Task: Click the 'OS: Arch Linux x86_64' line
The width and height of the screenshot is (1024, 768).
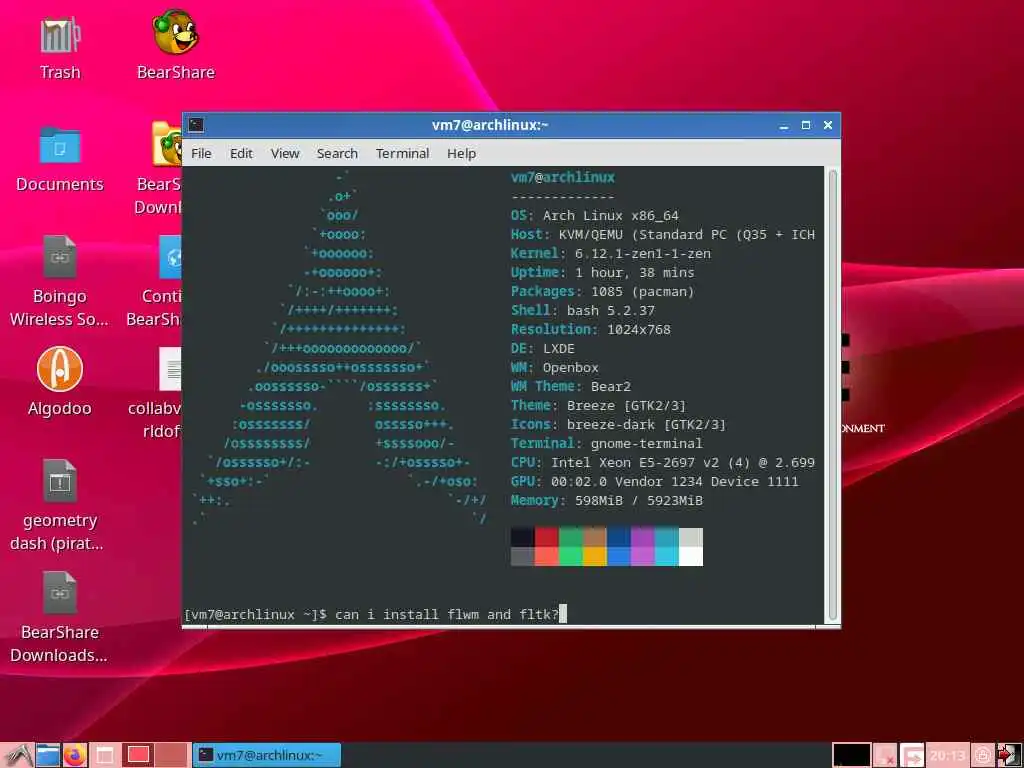Action: click(595, 216)
